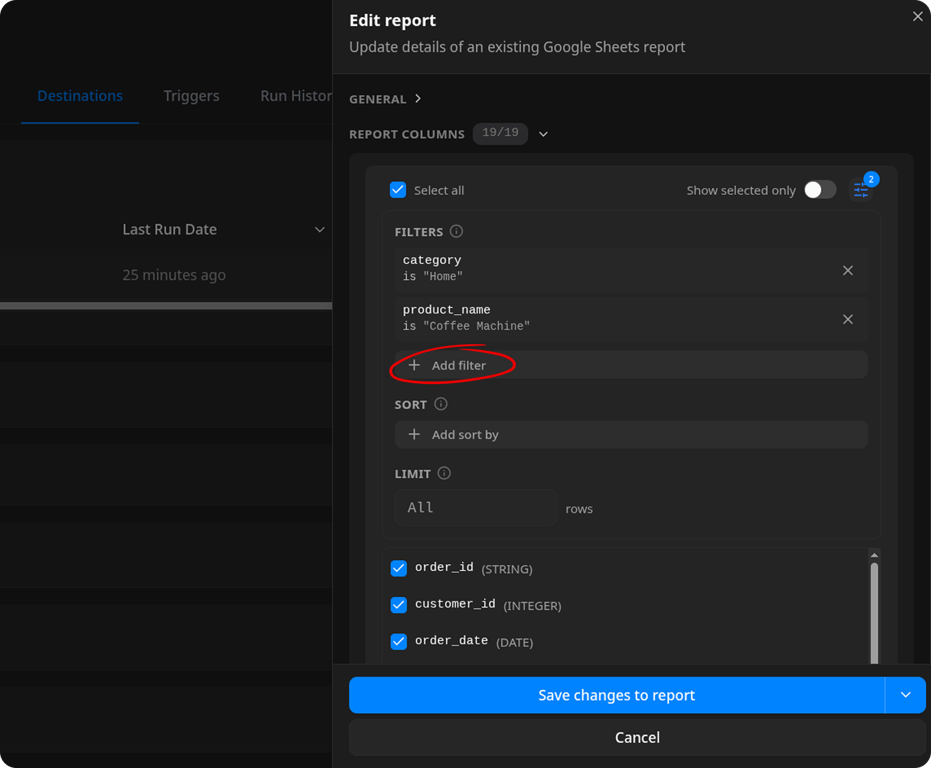Save changes to report
This screenshot has width=931, height=768.
[x=616, y=694]
